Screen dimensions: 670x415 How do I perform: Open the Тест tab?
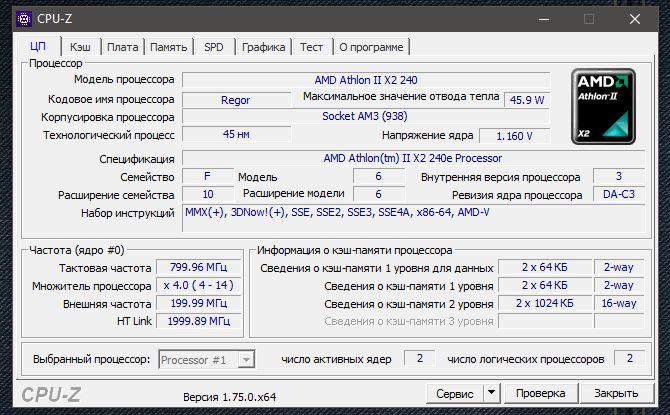[311, 47]
